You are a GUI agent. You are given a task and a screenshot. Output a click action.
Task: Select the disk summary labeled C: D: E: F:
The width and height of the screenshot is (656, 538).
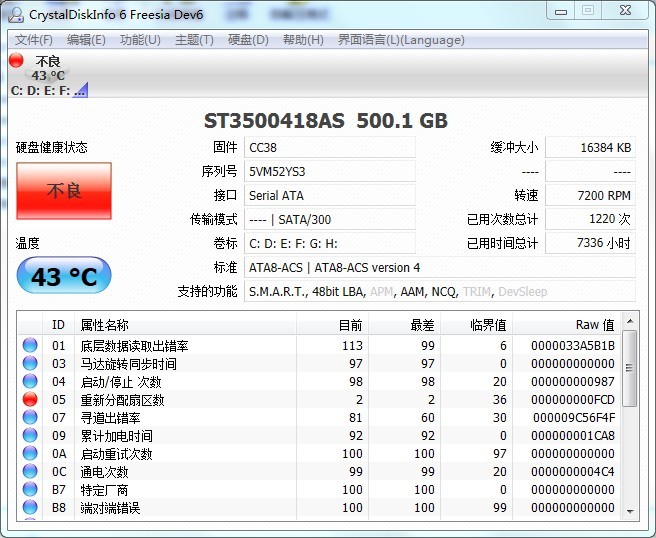coord(49,75)
